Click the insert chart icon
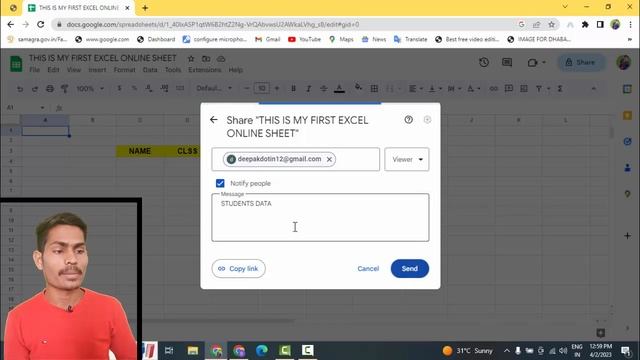 tap(524, 89)
